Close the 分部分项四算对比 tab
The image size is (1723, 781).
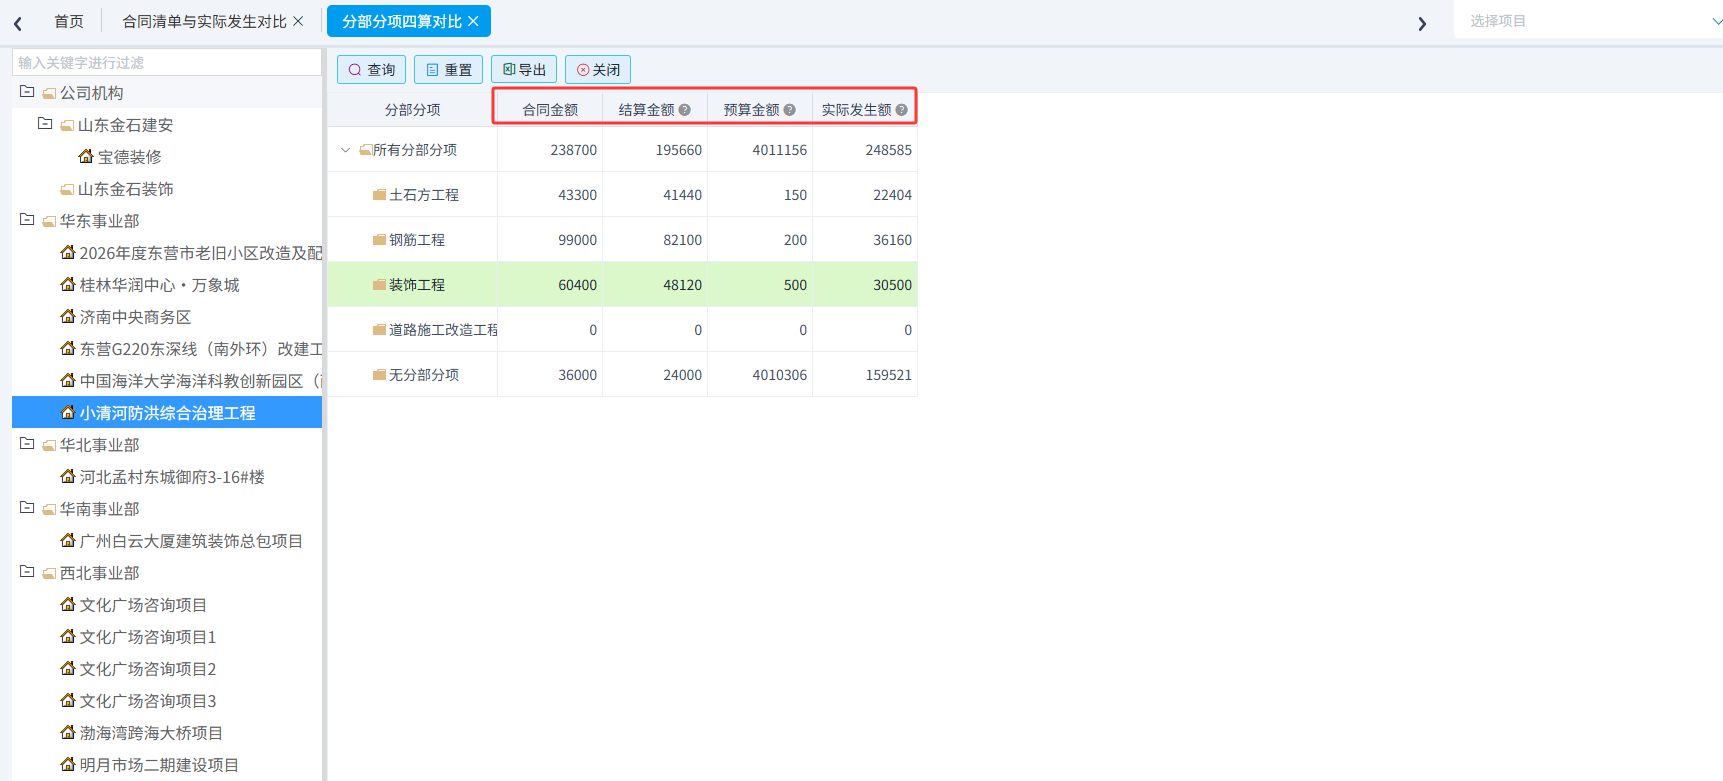(473, 21)
